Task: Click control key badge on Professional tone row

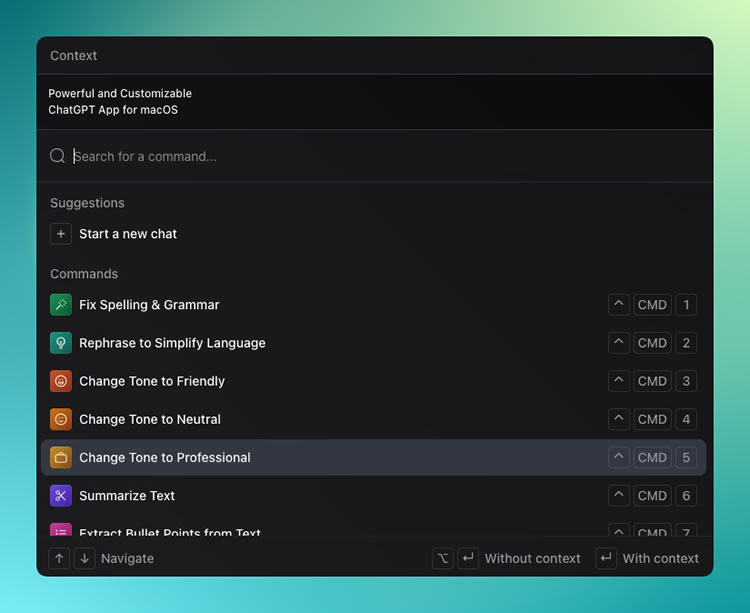Action: coord(618,458)
